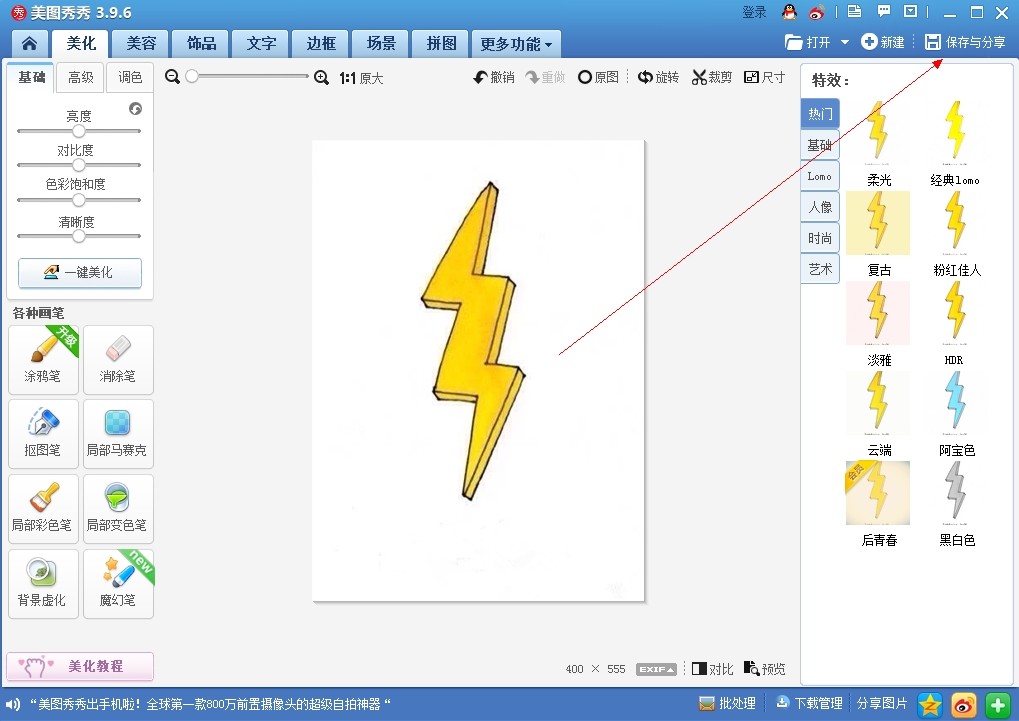Click the zoom out magnifier icon

click(172, 77)
